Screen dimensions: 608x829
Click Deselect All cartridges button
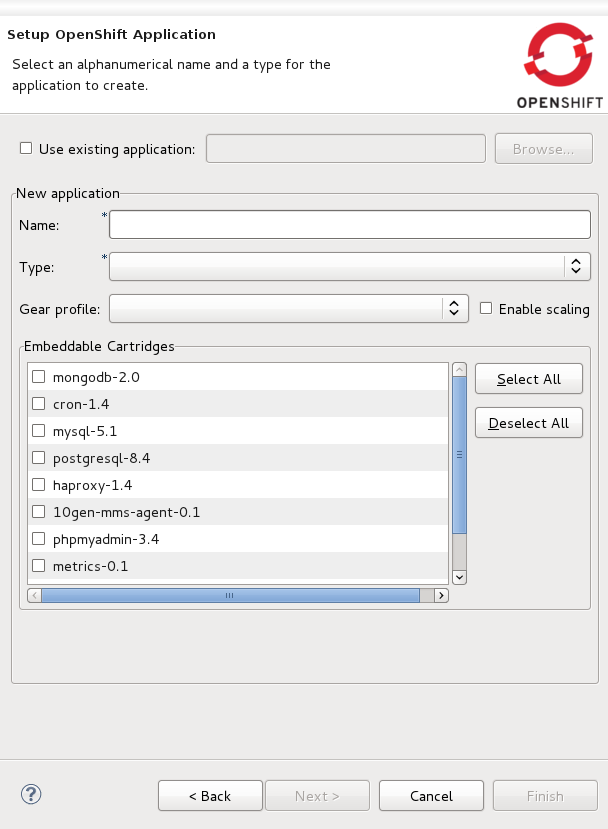point(529,422)
